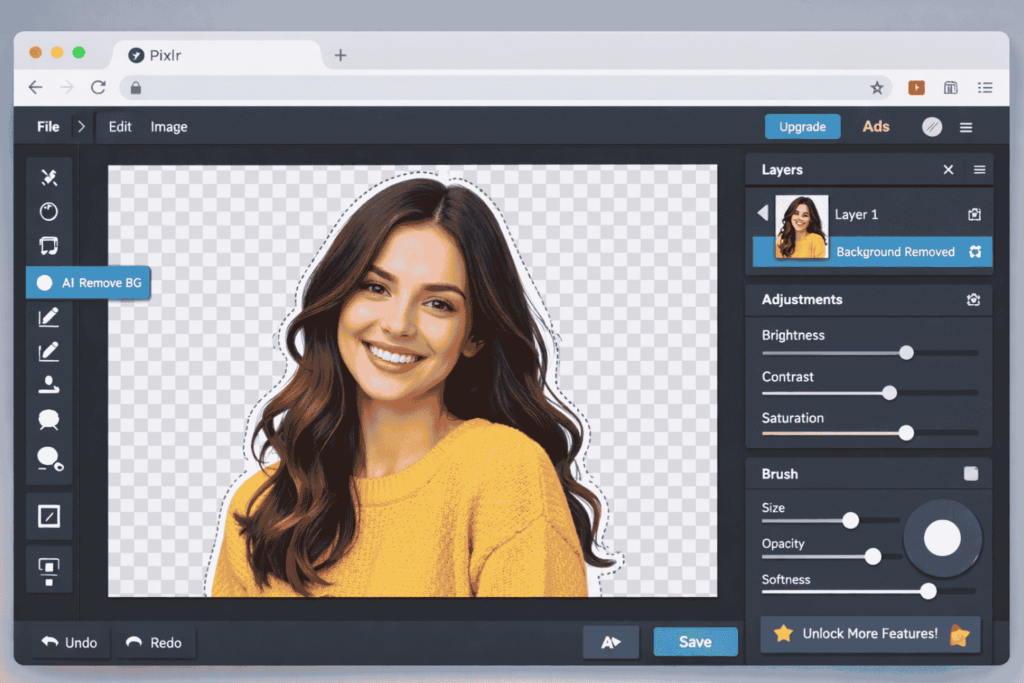Click the blue Save button
Image resolution: width=1024 pixels, height=683 pixels.
click(x=695, y=642)
